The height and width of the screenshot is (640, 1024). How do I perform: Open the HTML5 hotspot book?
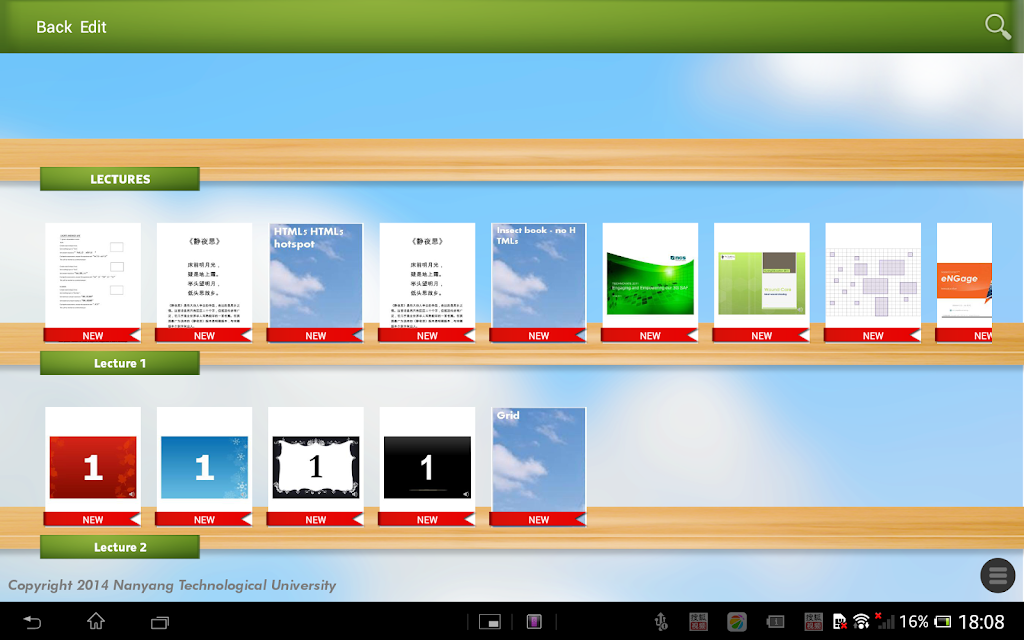[x=315, y=282]
